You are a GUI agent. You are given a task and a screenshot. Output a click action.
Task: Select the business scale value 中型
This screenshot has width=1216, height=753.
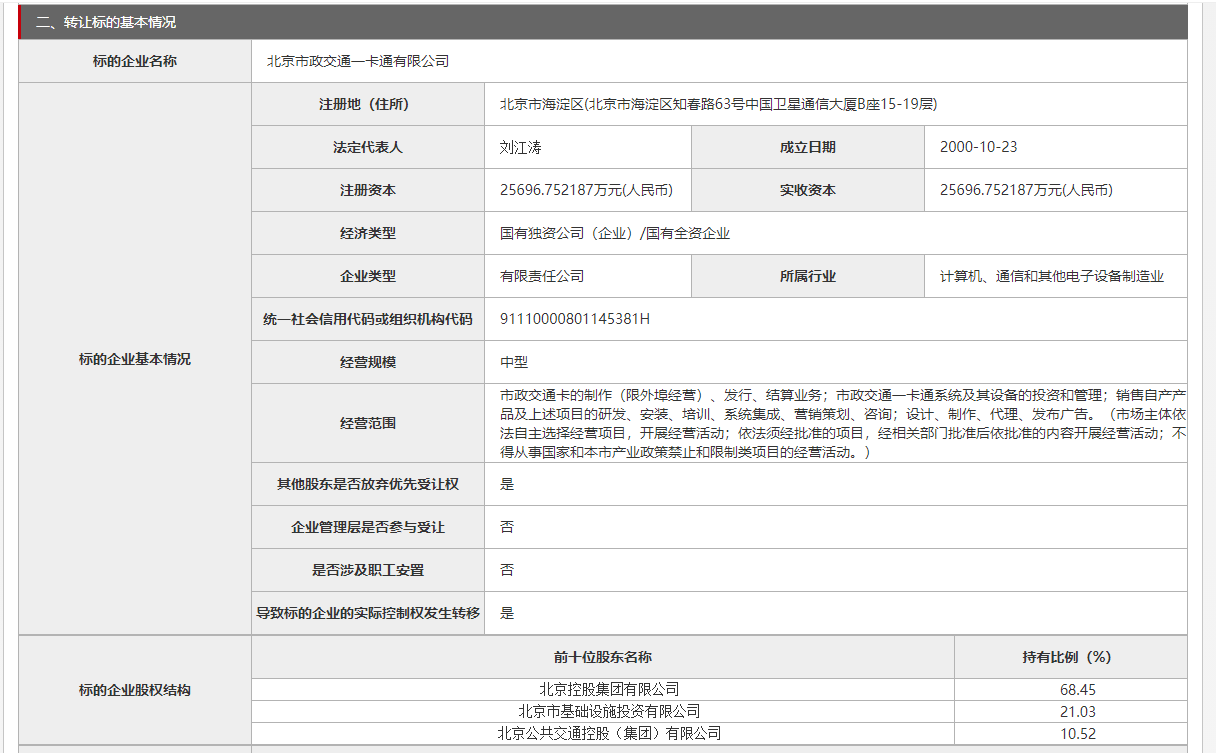pyautogui.click(x=514, y=362)
